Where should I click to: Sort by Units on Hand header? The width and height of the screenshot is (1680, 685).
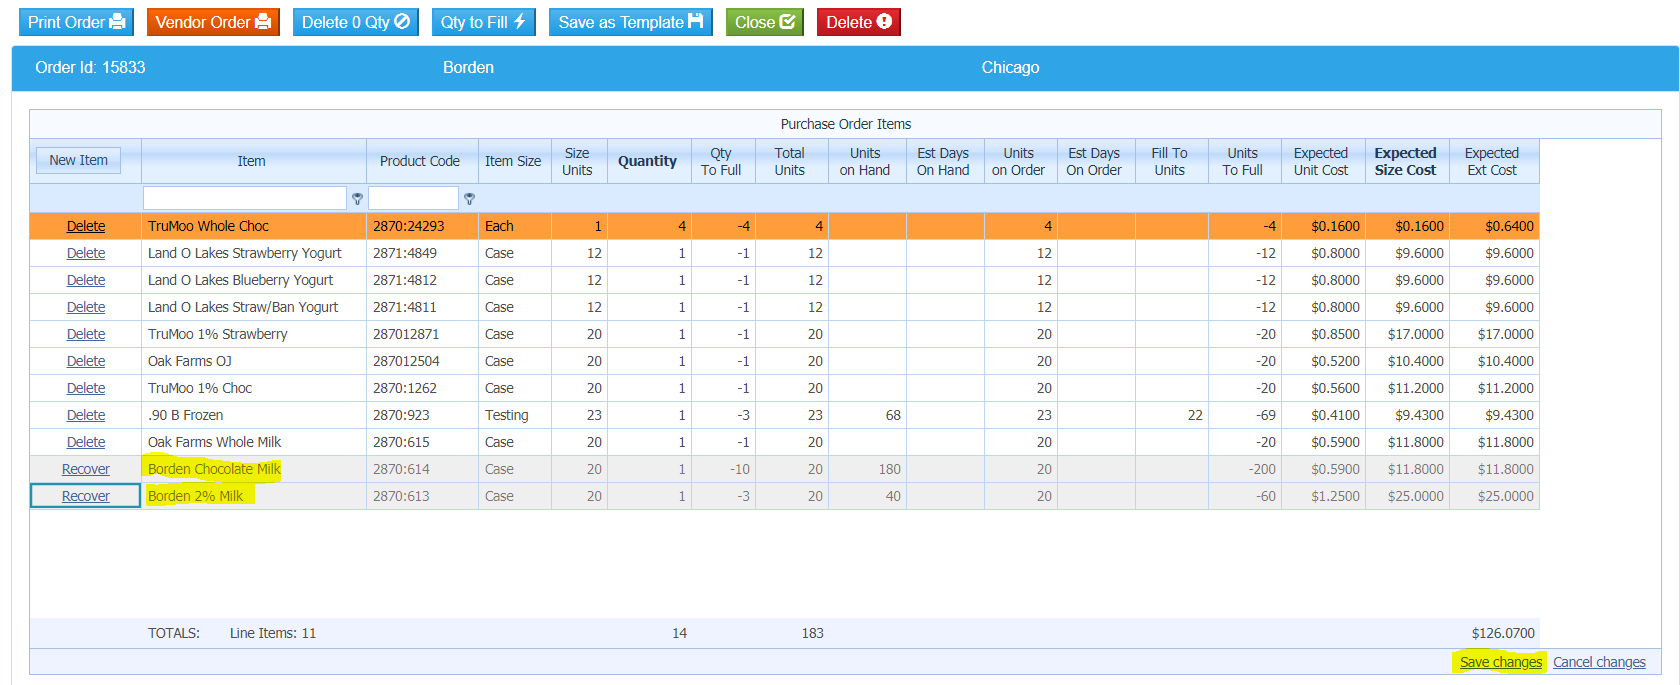click(865, 161)
